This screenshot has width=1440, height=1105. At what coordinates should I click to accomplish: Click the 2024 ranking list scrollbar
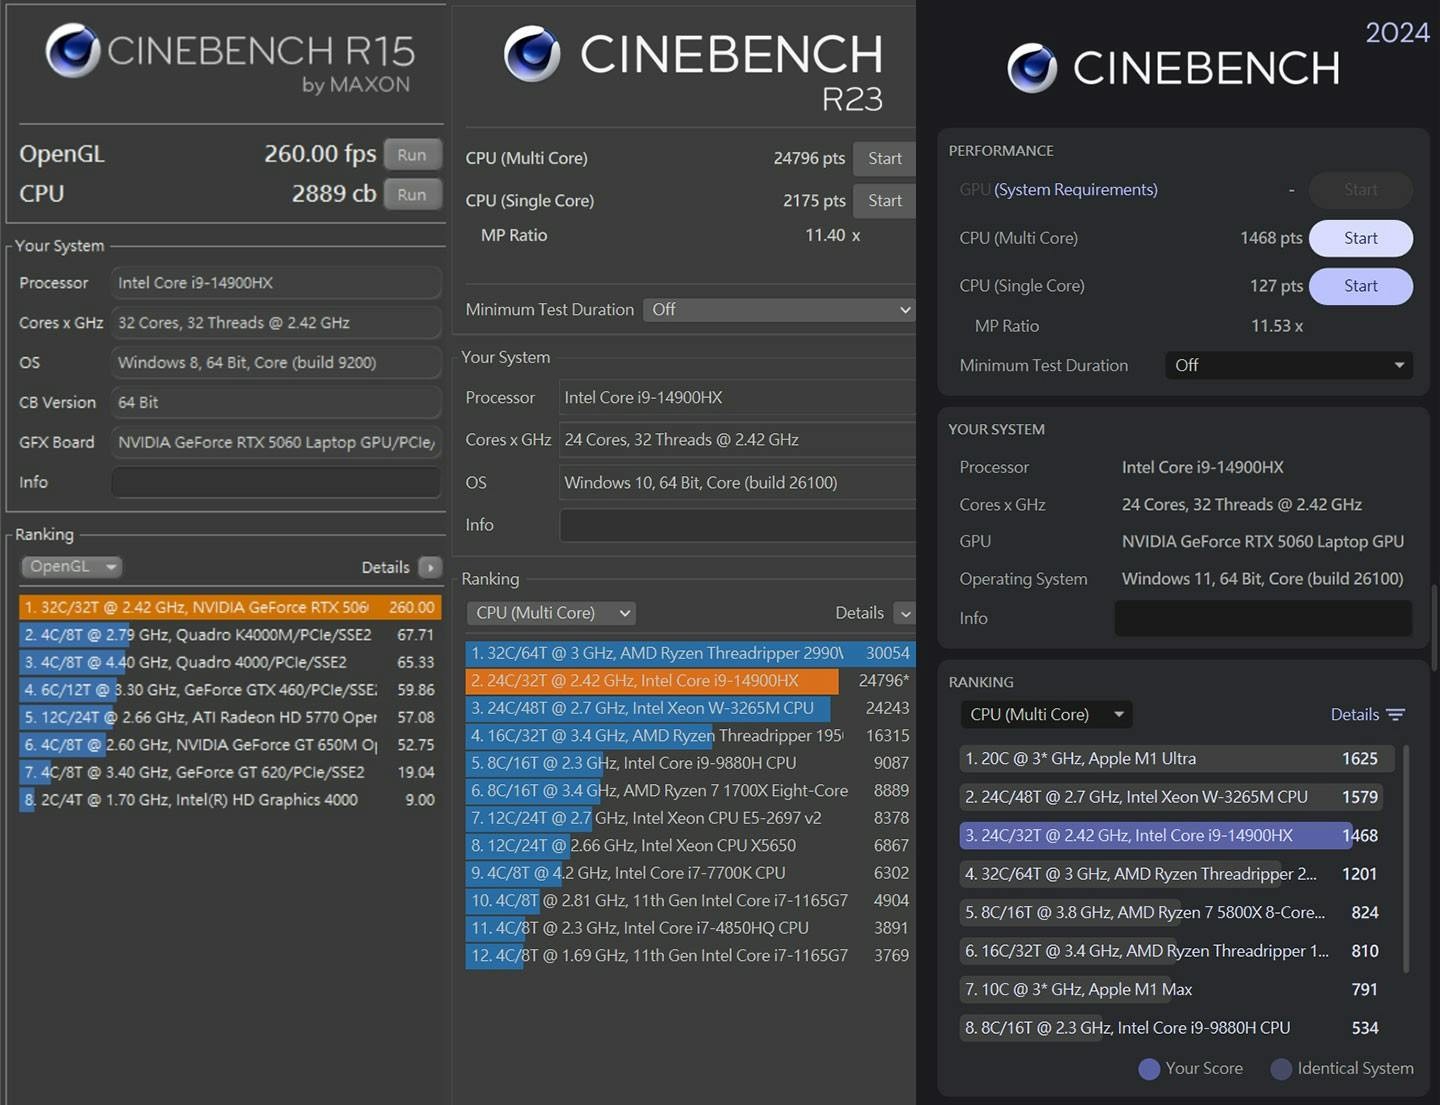[x=1406, y=858]
